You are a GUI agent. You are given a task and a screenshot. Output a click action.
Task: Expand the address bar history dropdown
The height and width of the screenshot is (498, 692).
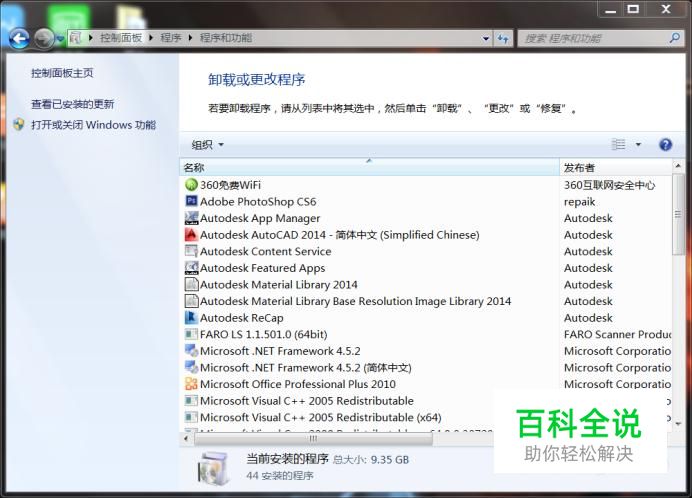486,38
